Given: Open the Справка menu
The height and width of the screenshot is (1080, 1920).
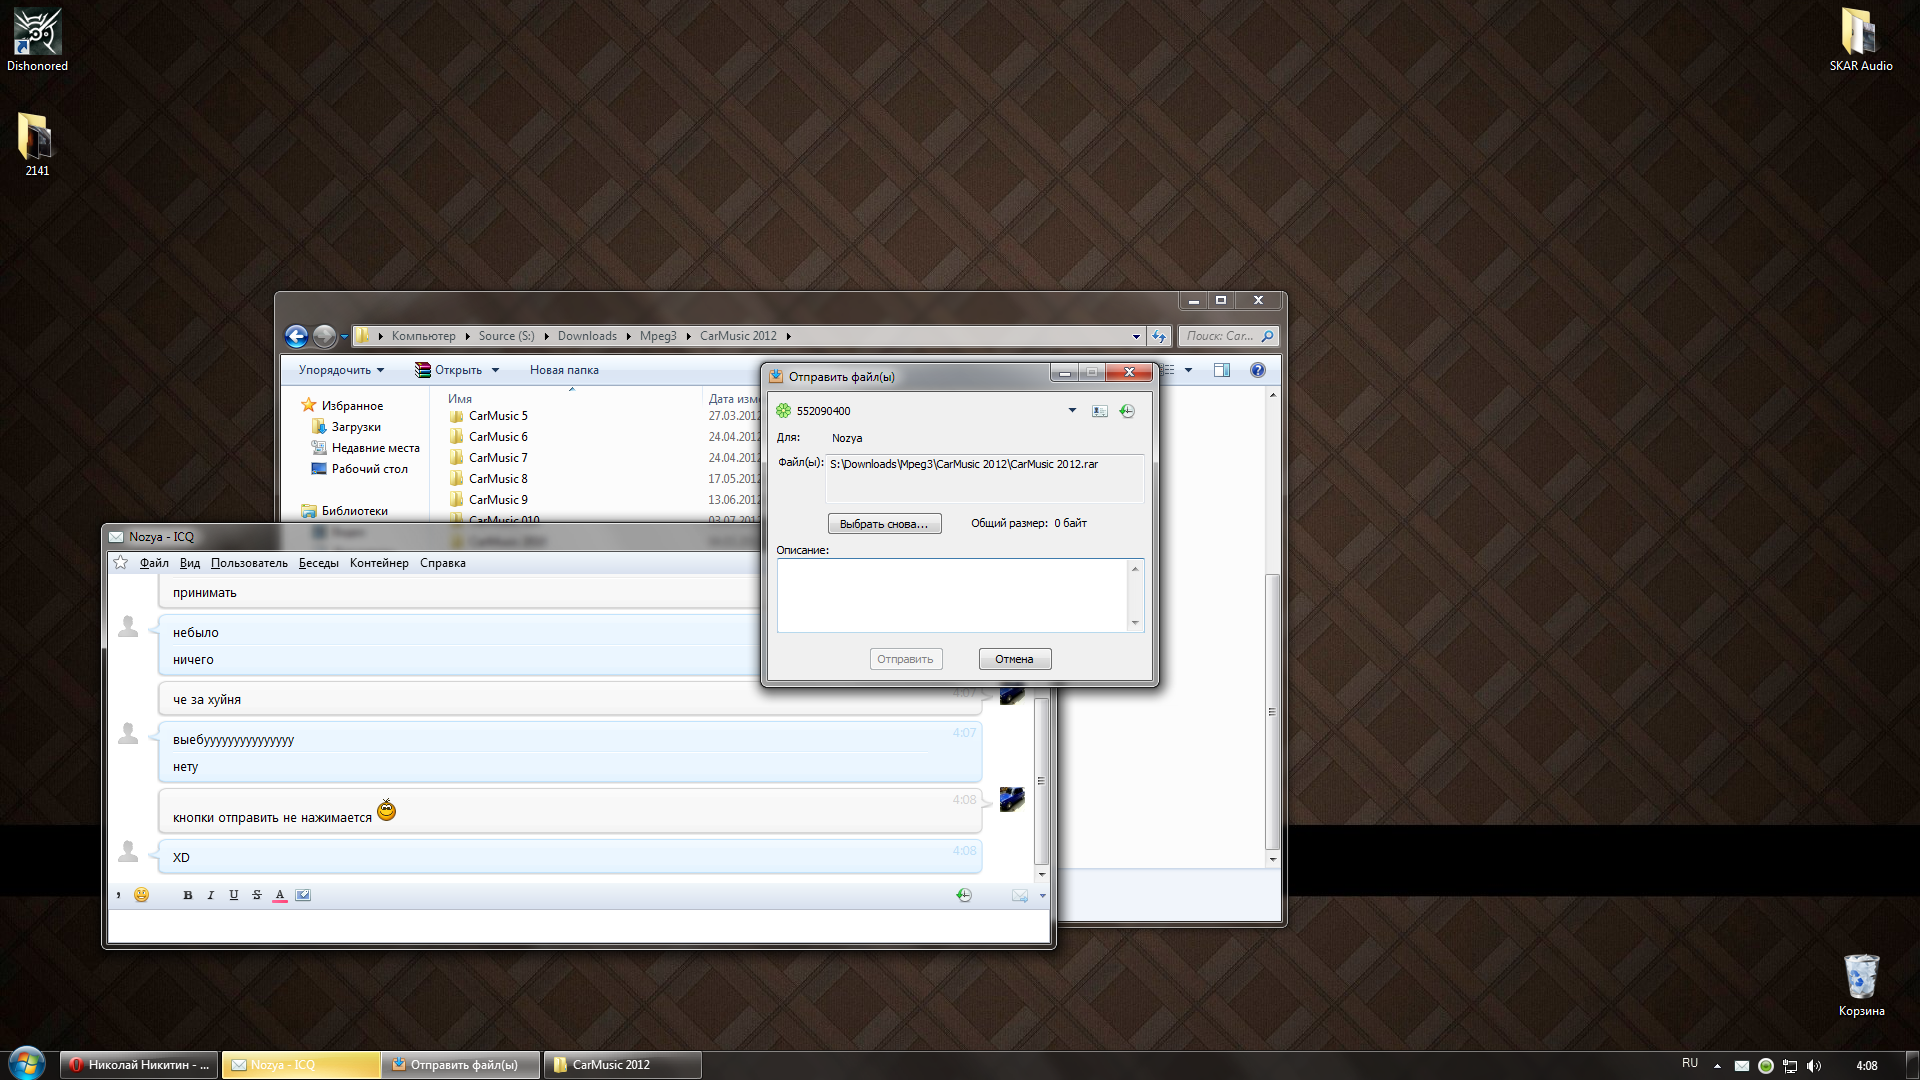Looking at the screenshot, I should tap(442, 563).
